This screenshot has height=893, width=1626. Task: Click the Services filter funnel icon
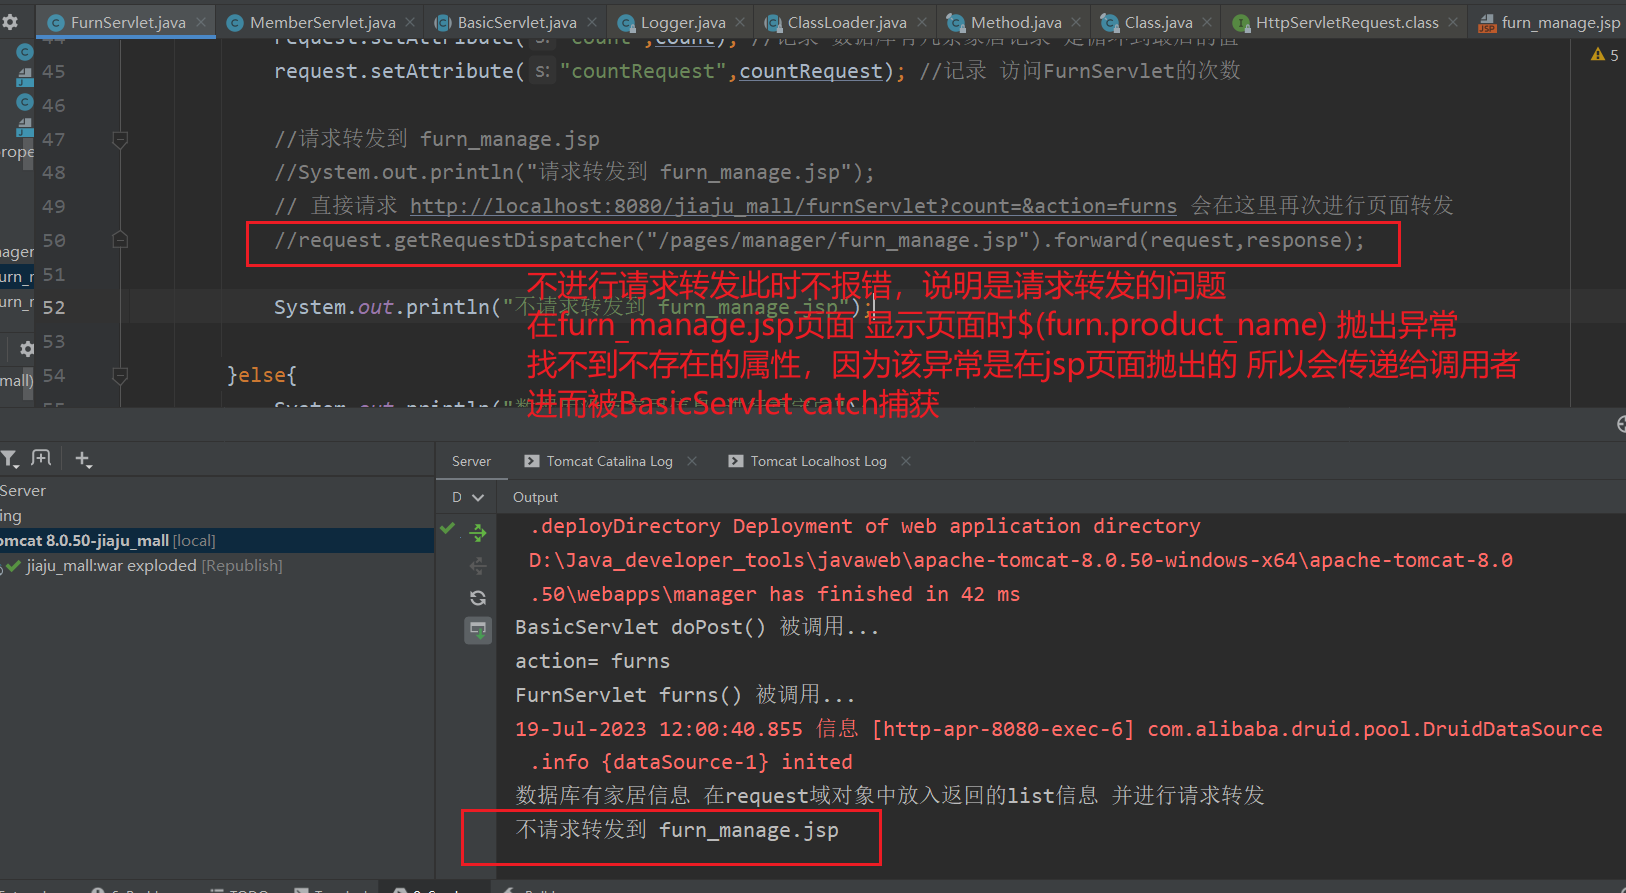[x=10, y=459]
